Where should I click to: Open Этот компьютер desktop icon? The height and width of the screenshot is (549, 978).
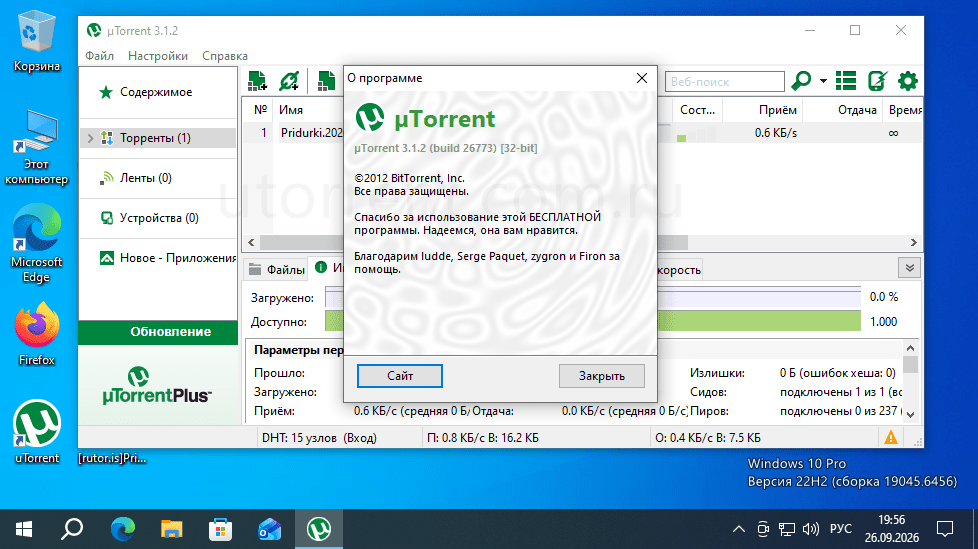tap(37, 148)
